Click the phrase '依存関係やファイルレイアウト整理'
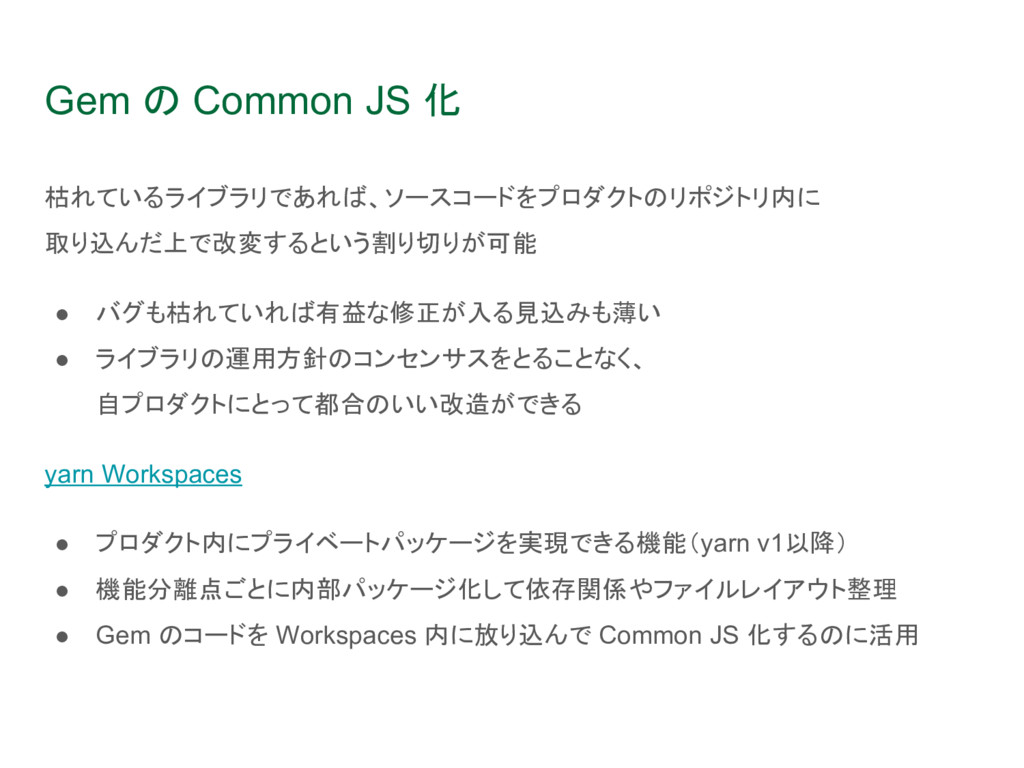The image size is (1024, 768). [711, 589]
